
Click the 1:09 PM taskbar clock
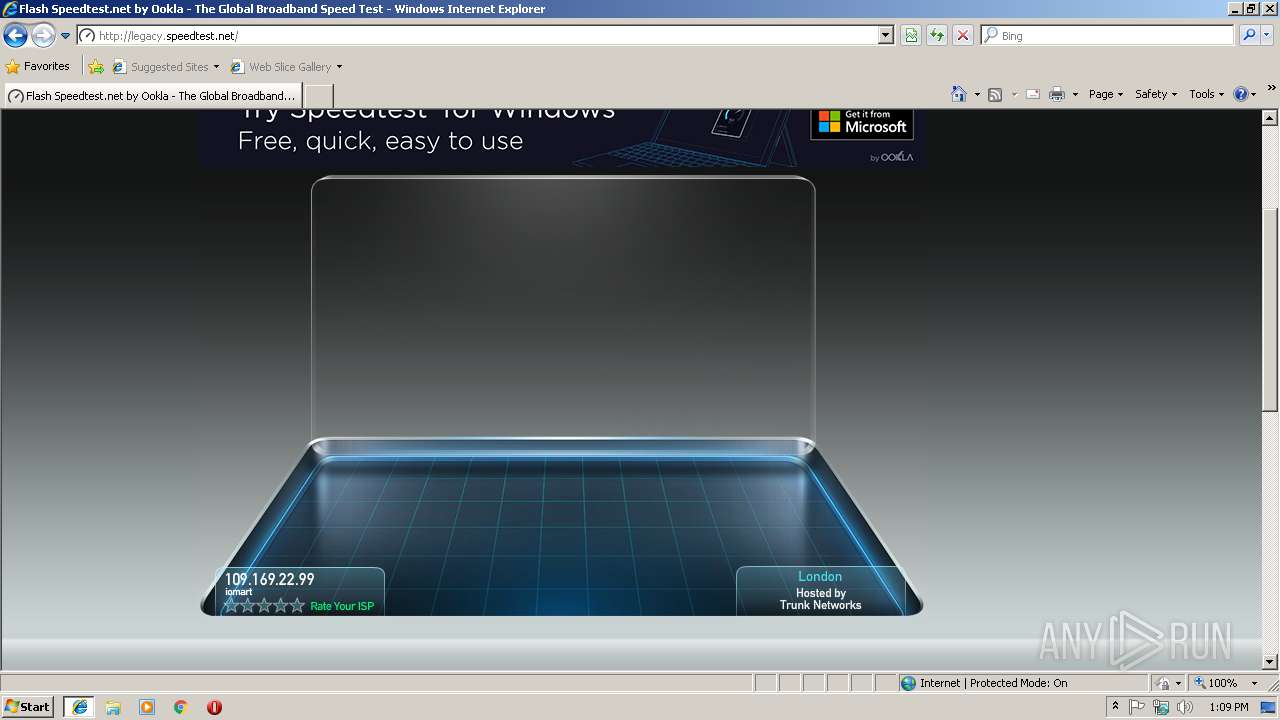[1228, 707]
